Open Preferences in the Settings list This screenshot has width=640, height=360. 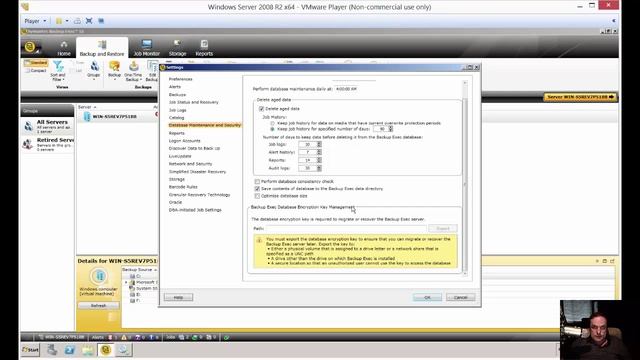point(180,79)
